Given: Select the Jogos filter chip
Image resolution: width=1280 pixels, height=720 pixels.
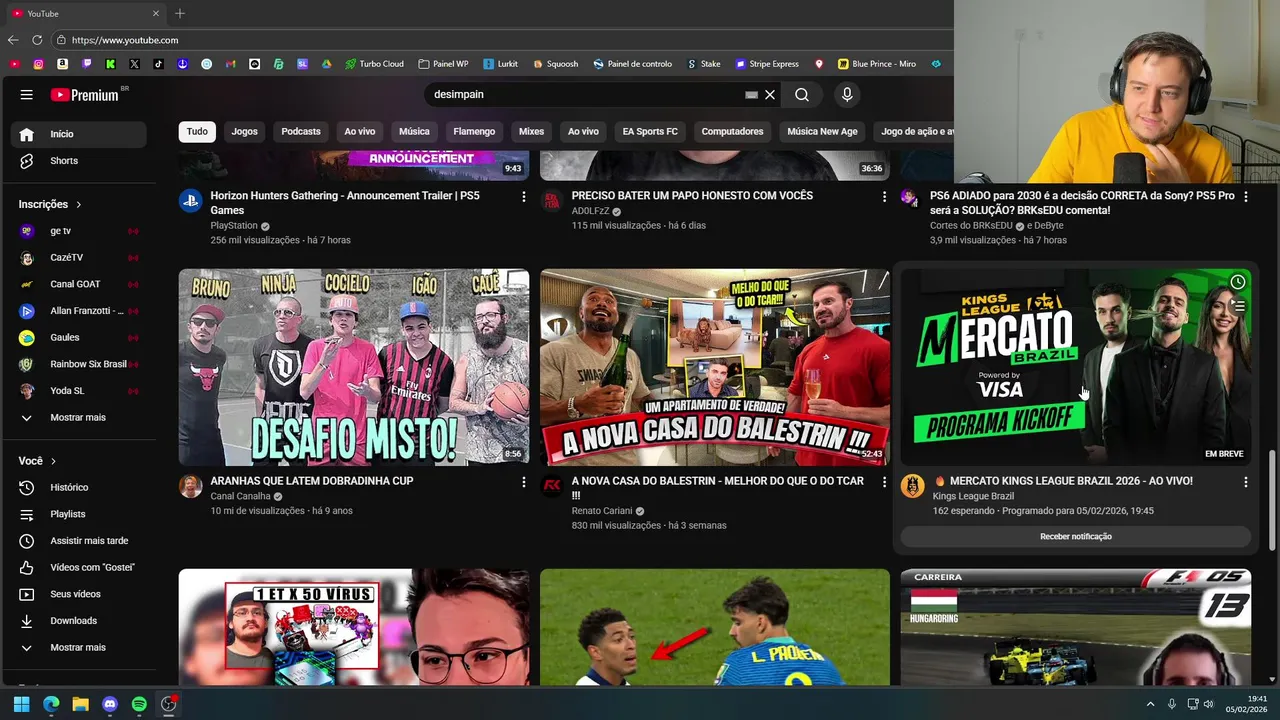Looking at the screenshot, I should click(x=245, y=131).
